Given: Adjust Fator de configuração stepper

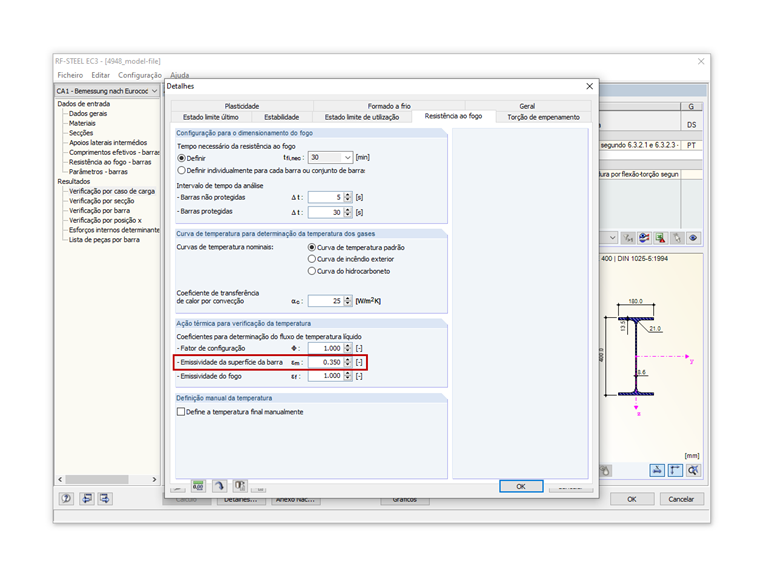Looking at the screenshot, I should tap(348, 348).
